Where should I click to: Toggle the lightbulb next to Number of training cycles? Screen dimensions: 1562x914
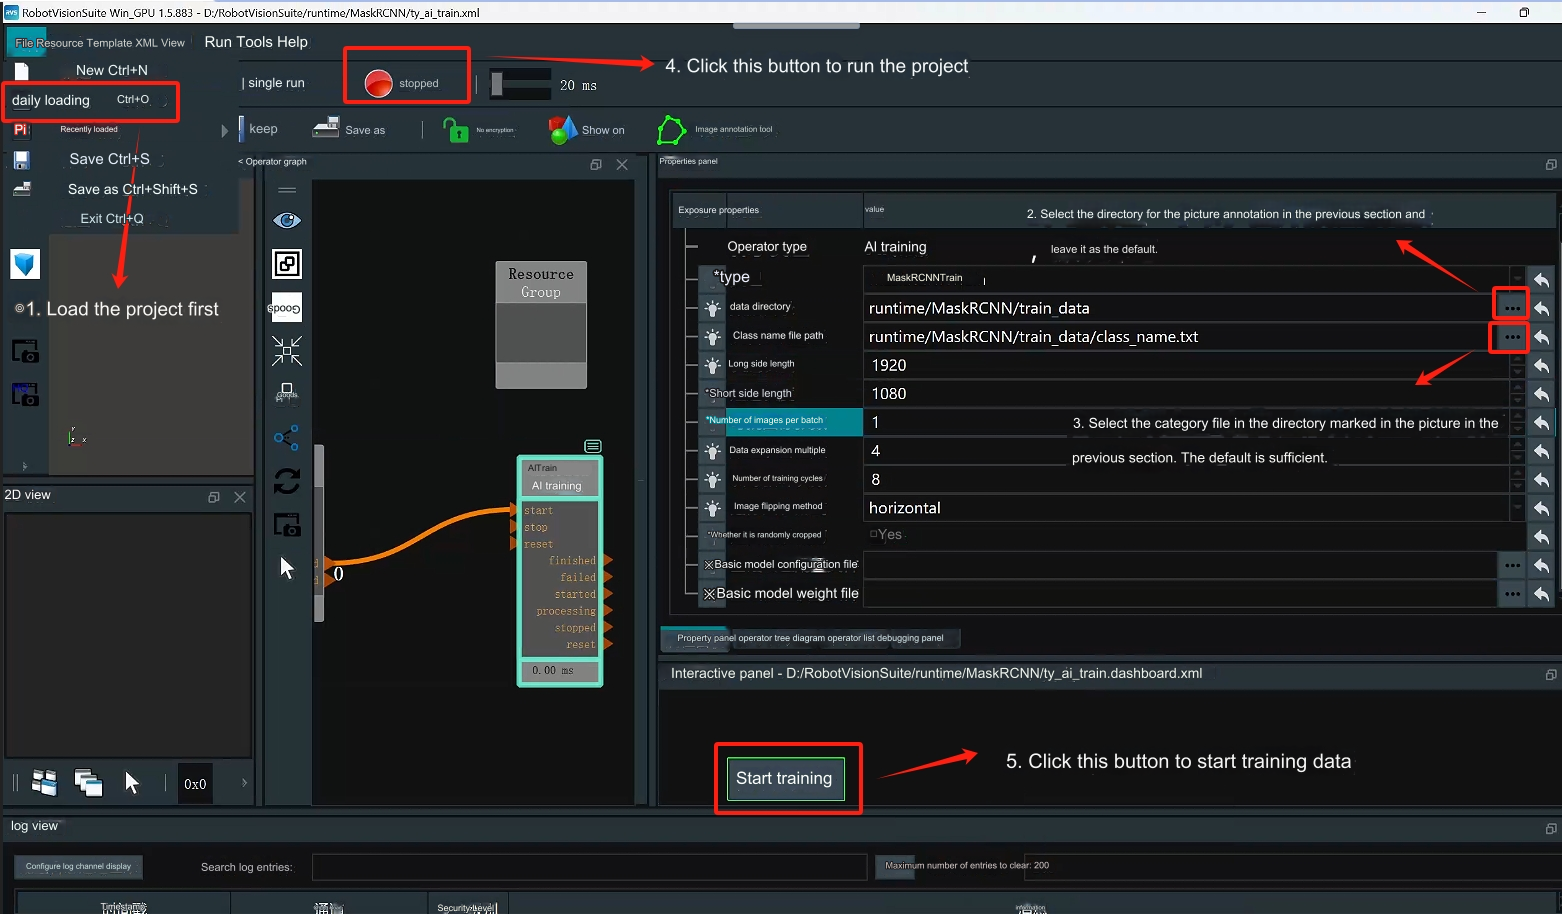pos(713,480)
